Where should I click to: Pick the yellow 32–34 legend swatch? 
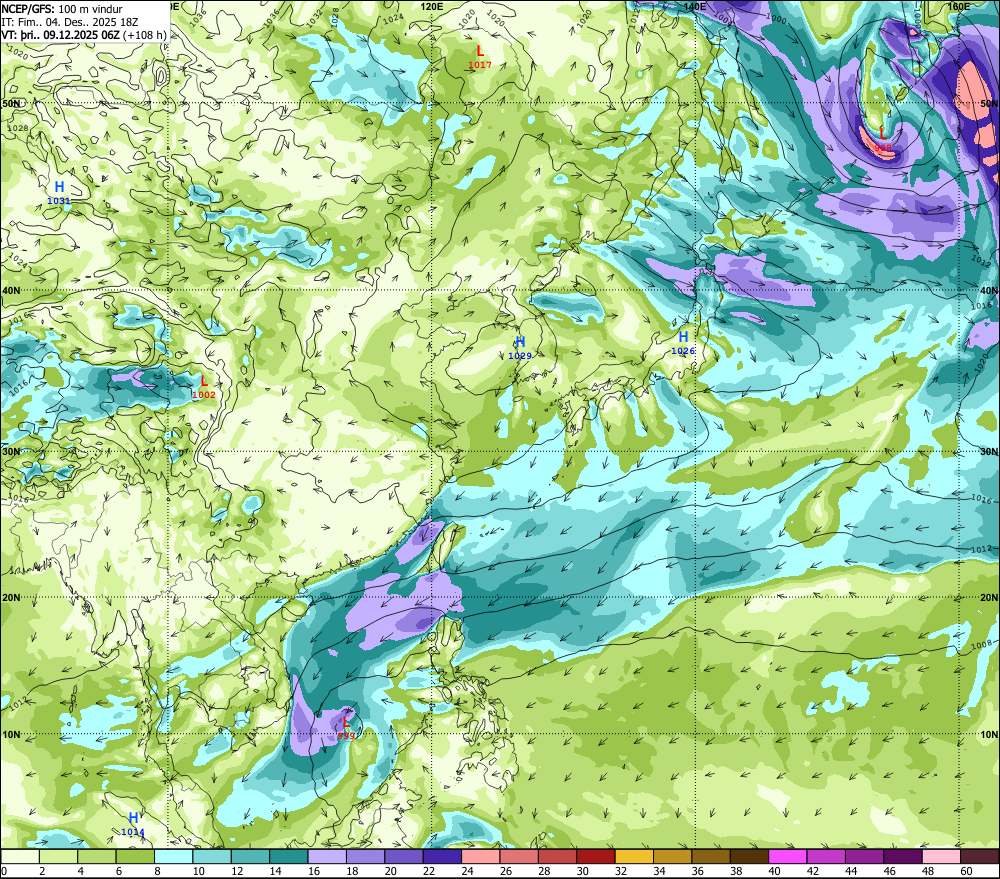pyautogui.click(x=634, y=856)
